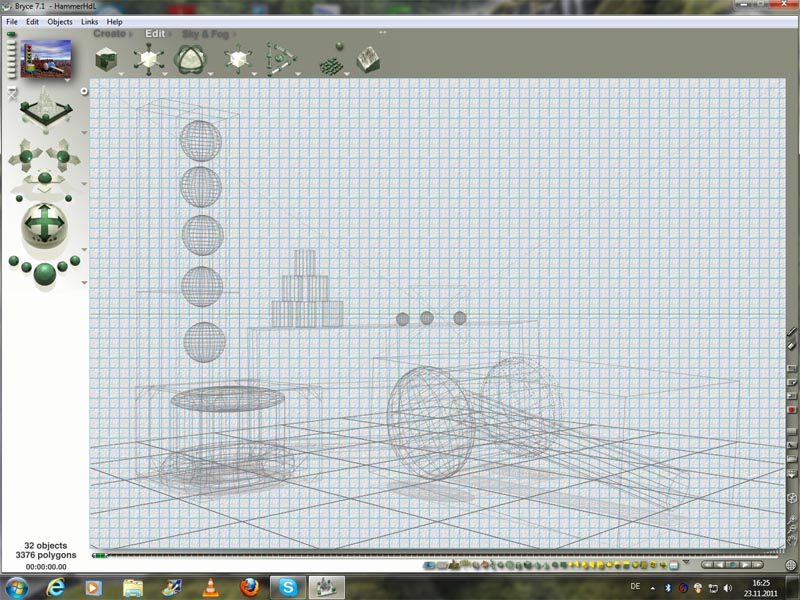Click the Edit palette label
800x600 pixels.
coord(155,34)
